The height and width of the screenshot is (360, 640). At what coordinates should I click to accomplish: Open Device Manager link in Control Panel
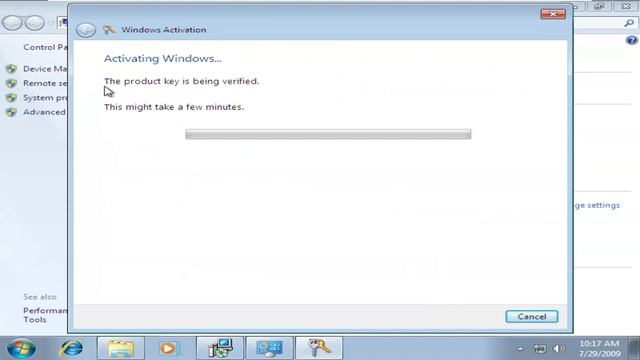tap(45, 69)
